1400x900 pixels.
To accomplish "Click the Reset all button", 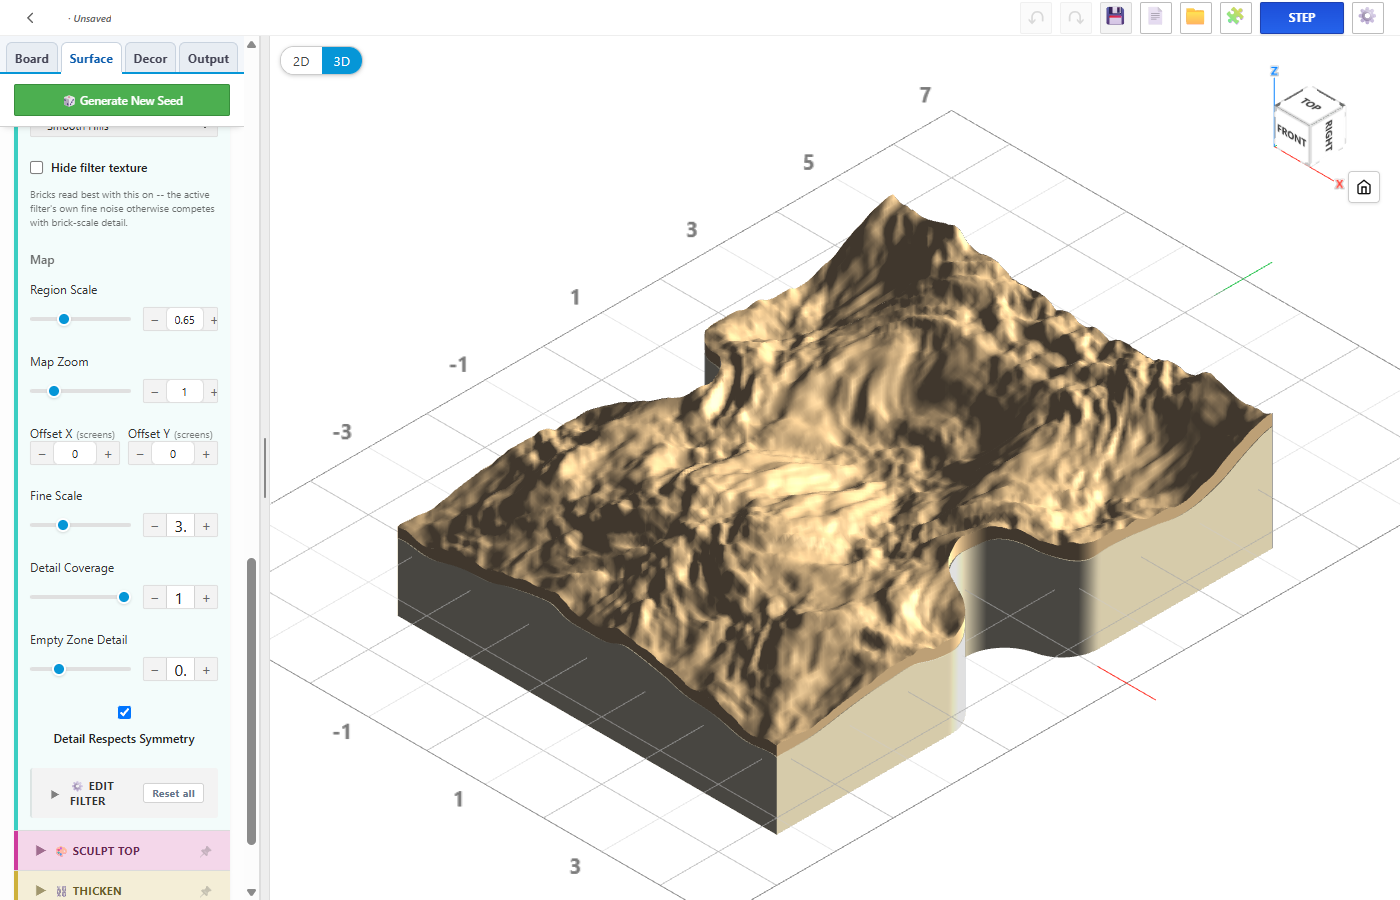I will pos(174,793).
